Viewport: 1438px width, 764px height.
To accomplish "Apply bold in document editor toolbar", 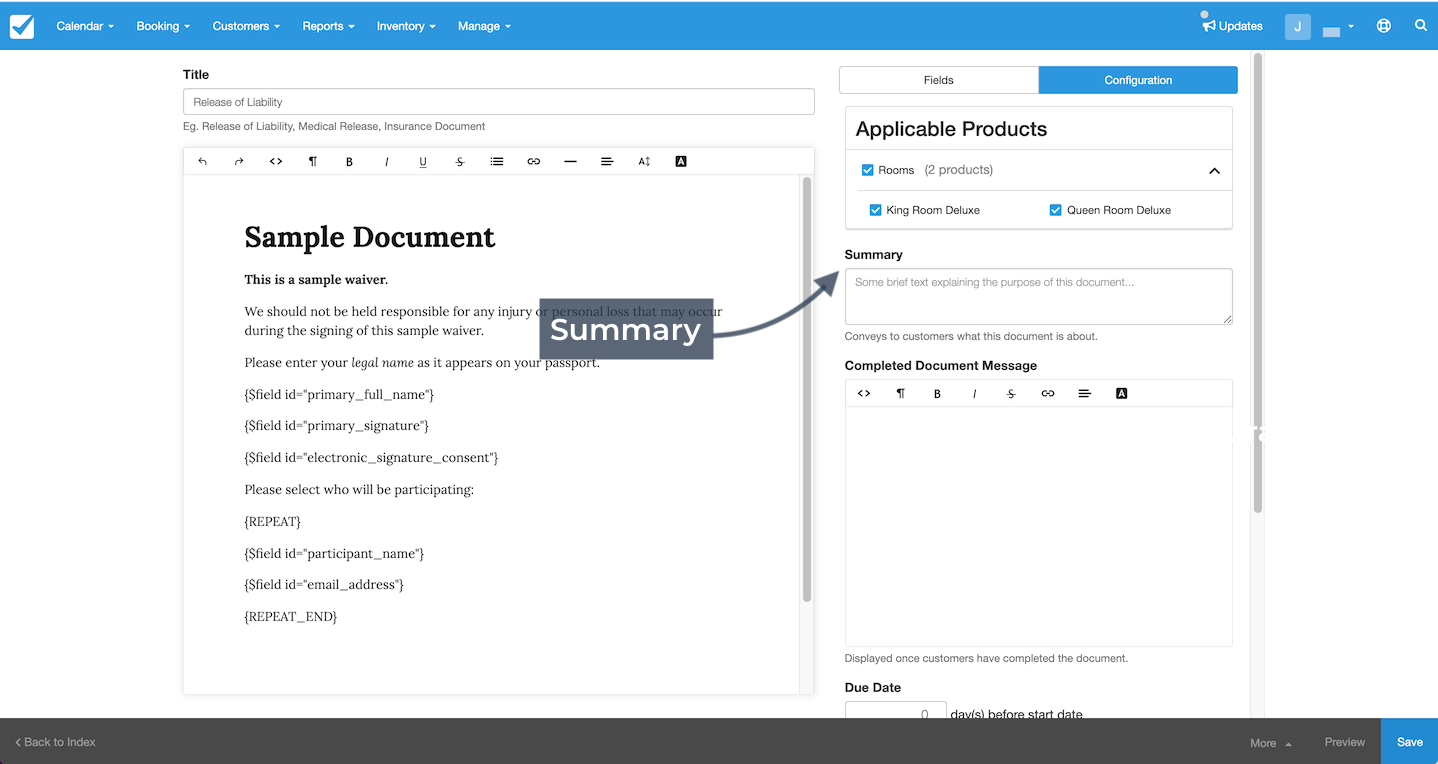I will click(x=349, y=161).
